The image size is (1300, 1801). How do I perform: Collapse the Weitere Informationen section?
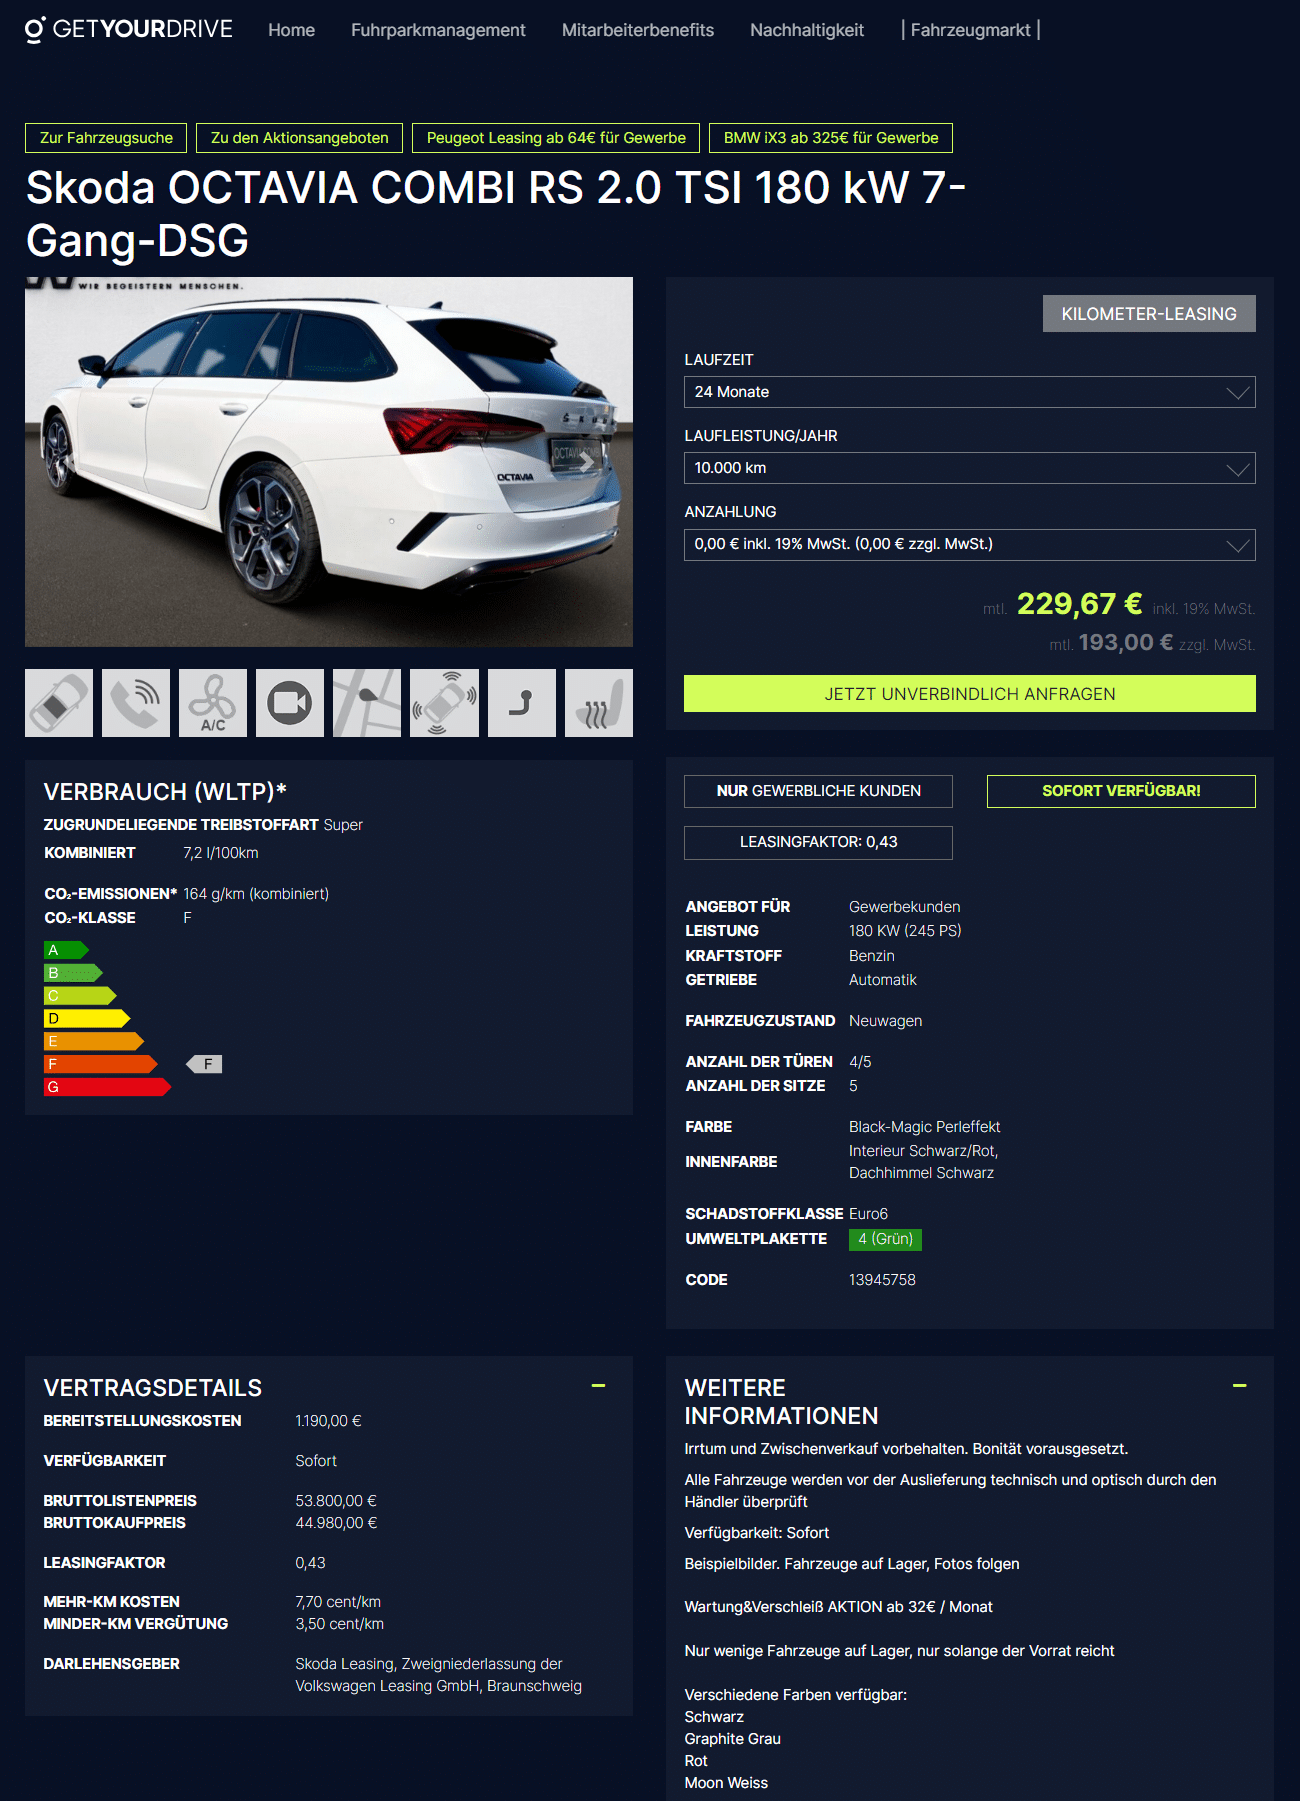tap(1239, 1386)
